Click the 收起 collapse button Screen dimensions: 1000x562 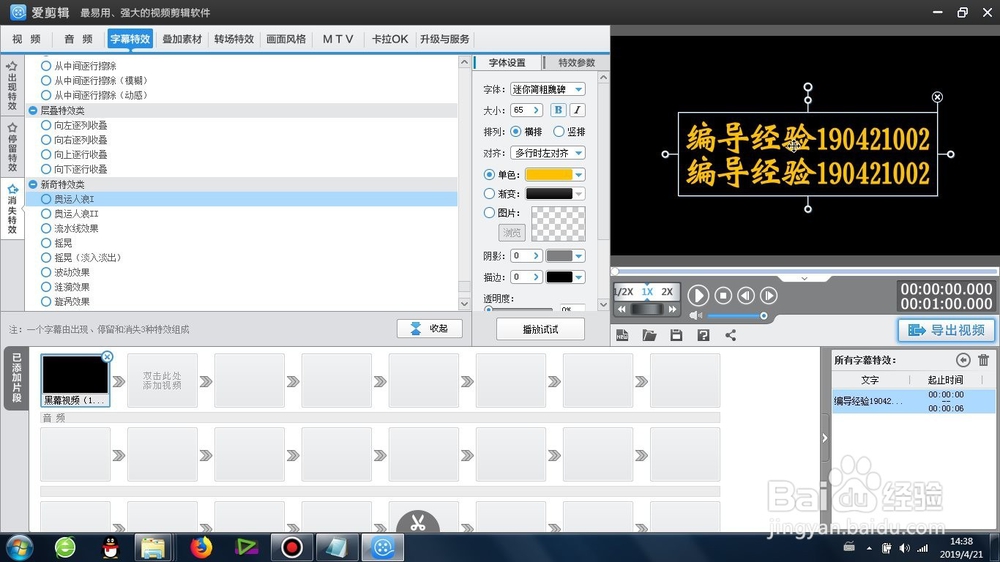click(429, 329)
